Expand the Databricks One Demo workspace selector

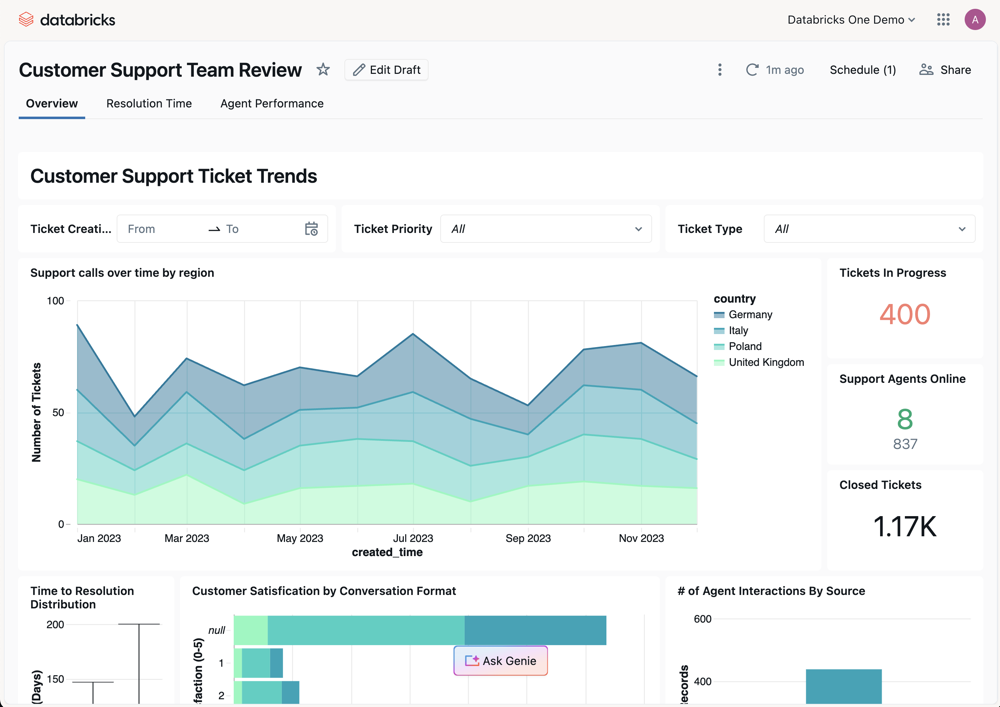pyautogui.click(x=851, y=19)
